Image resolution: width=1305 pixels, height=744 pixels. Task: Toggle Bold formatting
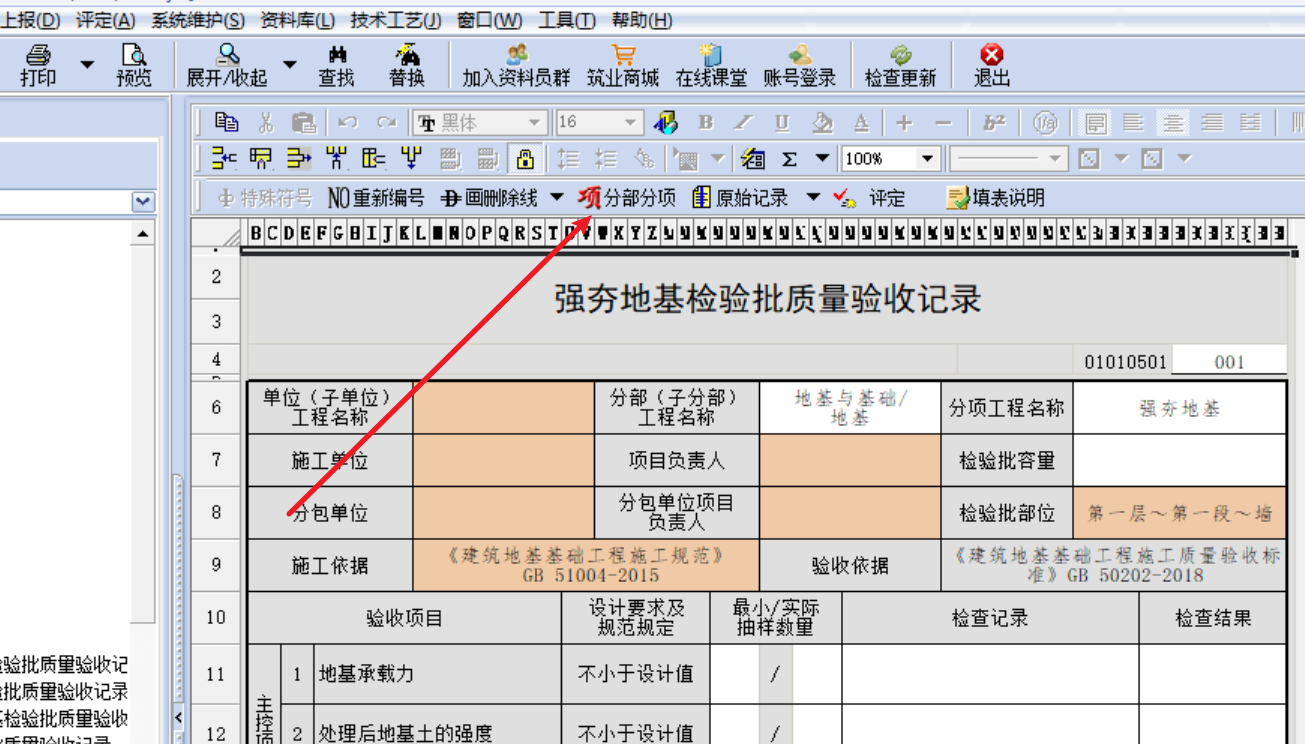705,123
